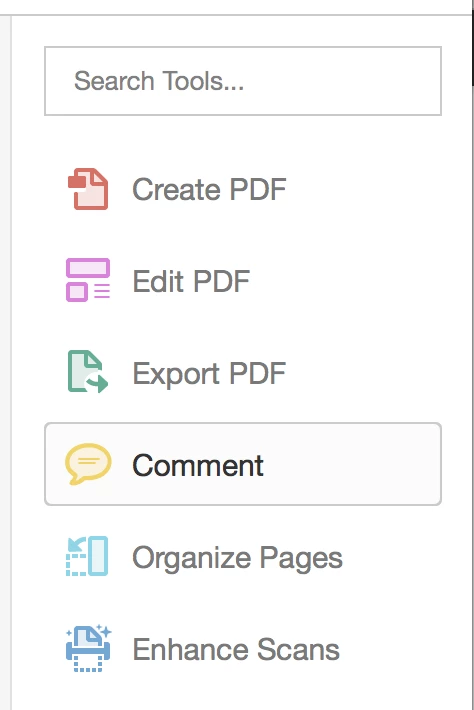474x710 pixels.
Task: Select the purple Edit PDF layout icon
Action: (88, 280)
